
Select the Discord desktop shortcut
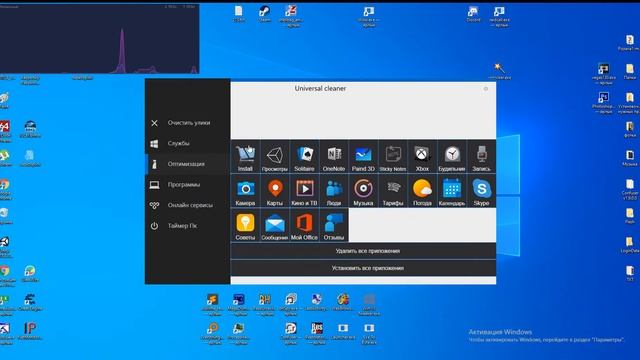point(473,14)
